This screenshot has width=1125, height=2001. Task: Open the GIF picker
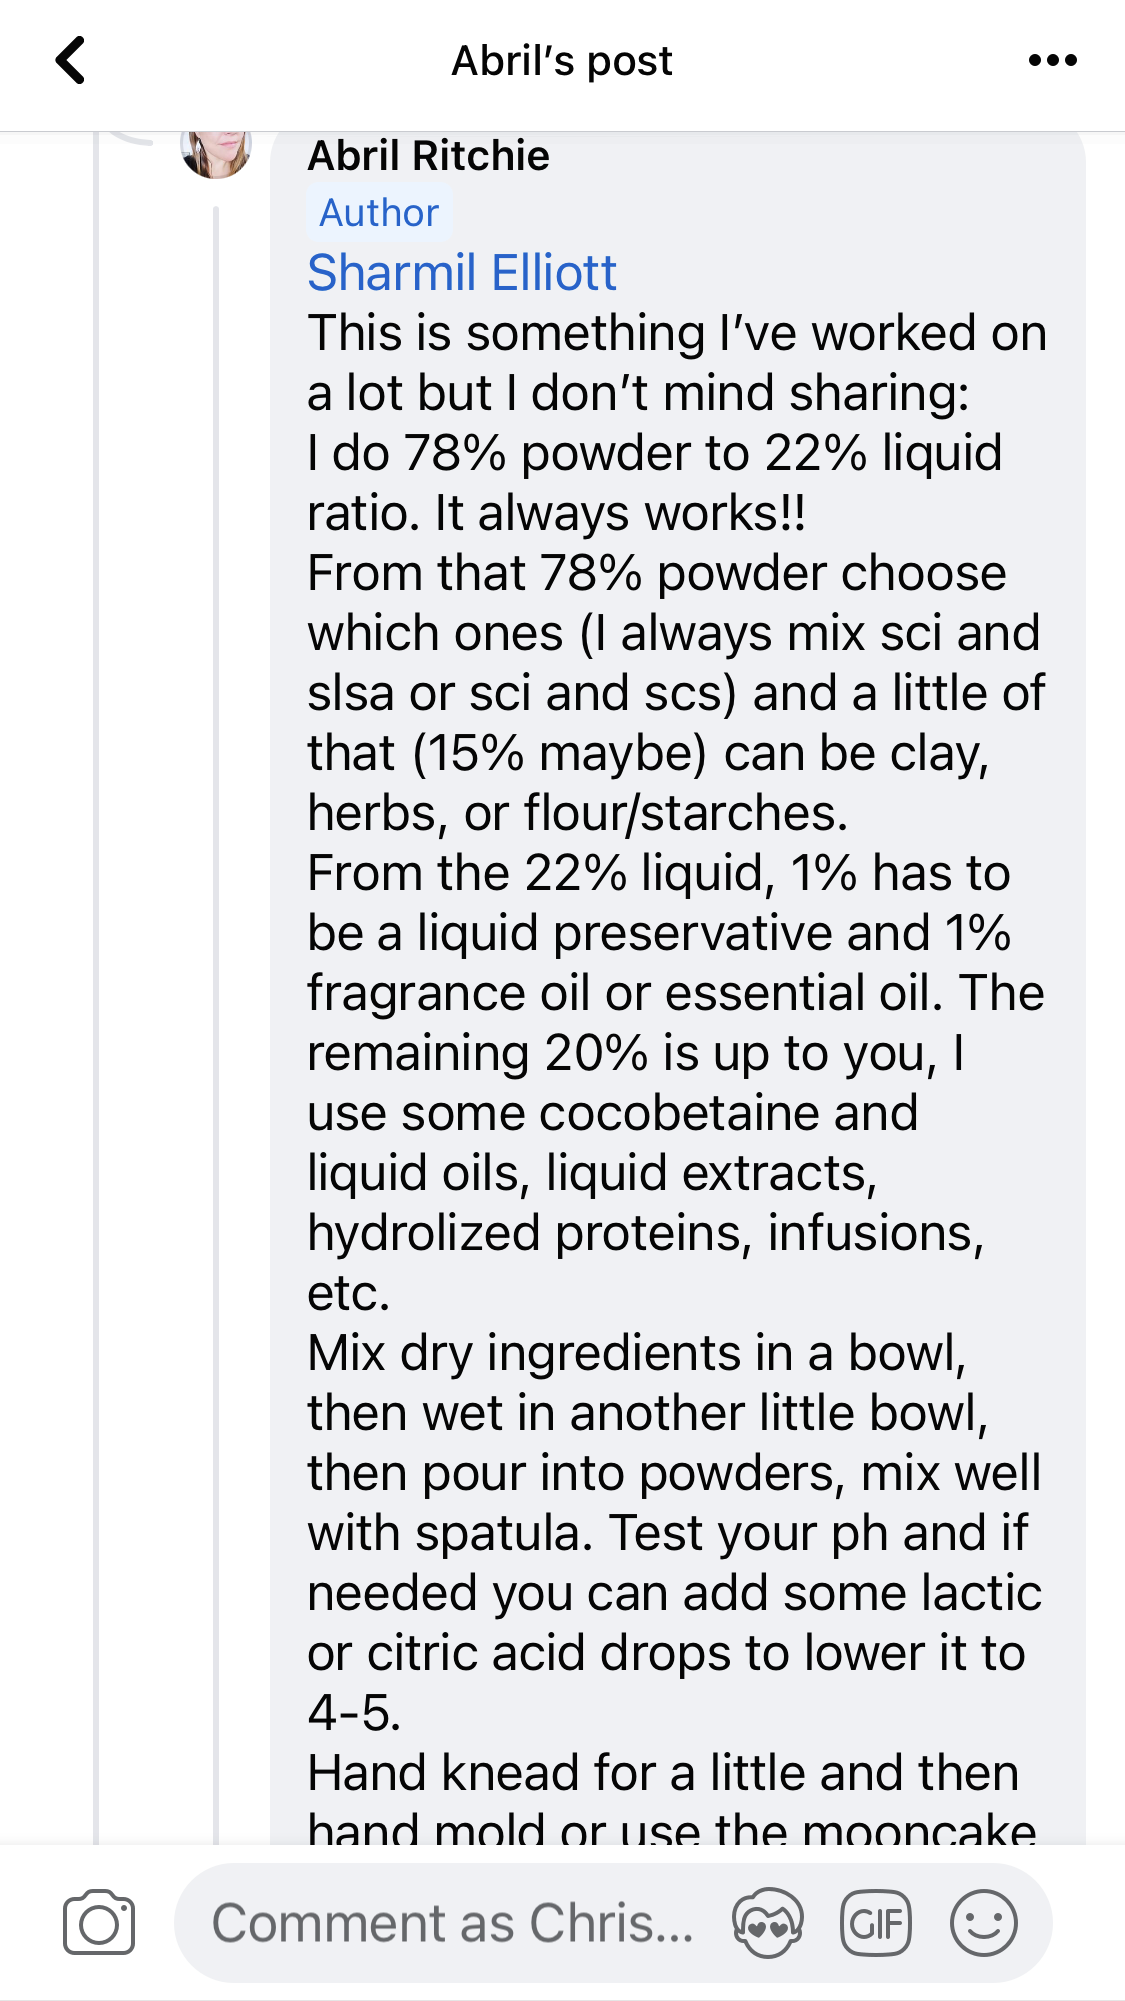(x=876, y=1922)
